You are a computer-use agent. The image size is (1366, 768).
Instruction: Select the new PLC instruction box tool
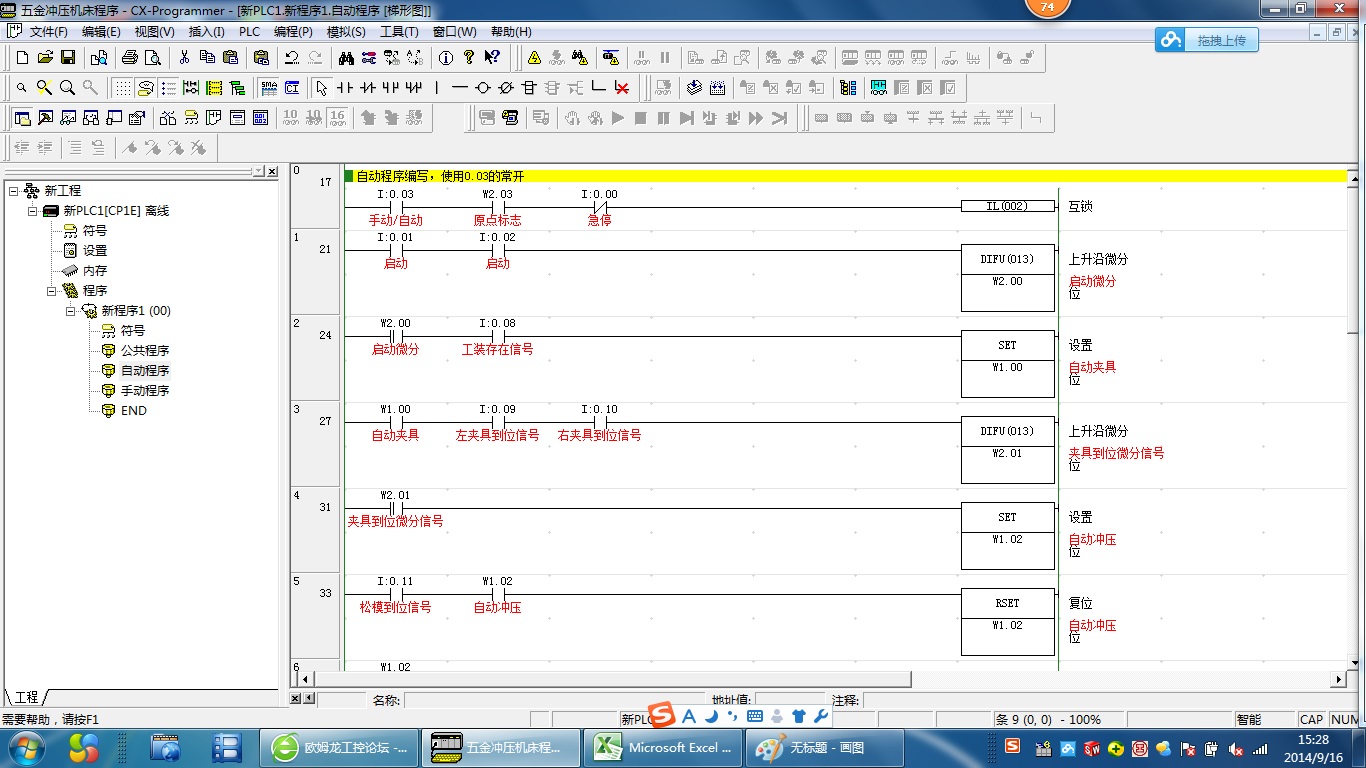(530, 88)
